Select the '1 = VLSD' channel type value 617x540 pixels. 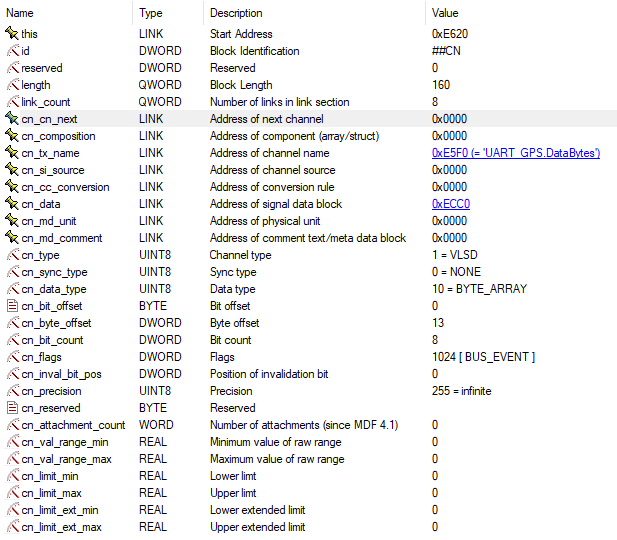coord(454,255)
